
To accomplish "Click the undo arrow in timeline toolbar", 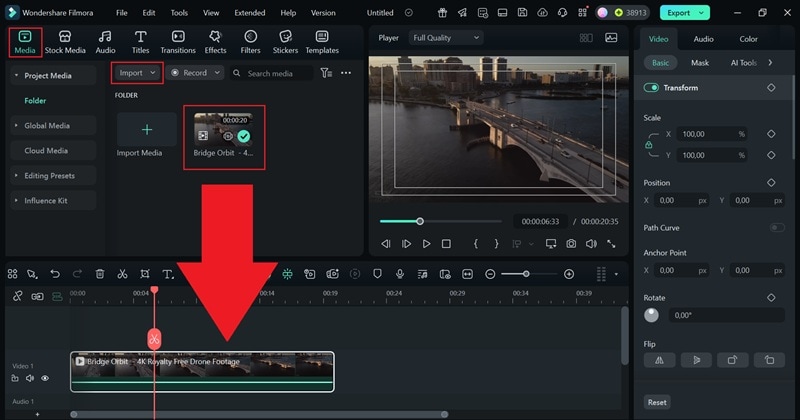I will (x=55, y=274).
